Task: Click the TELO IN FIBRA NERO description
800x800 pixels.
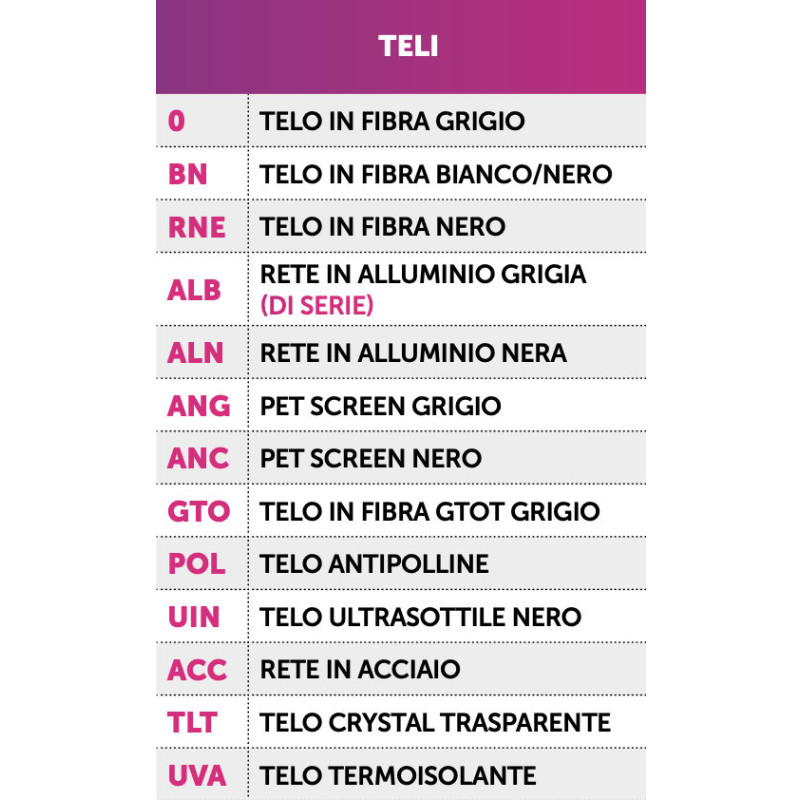Action: (383, 227)
